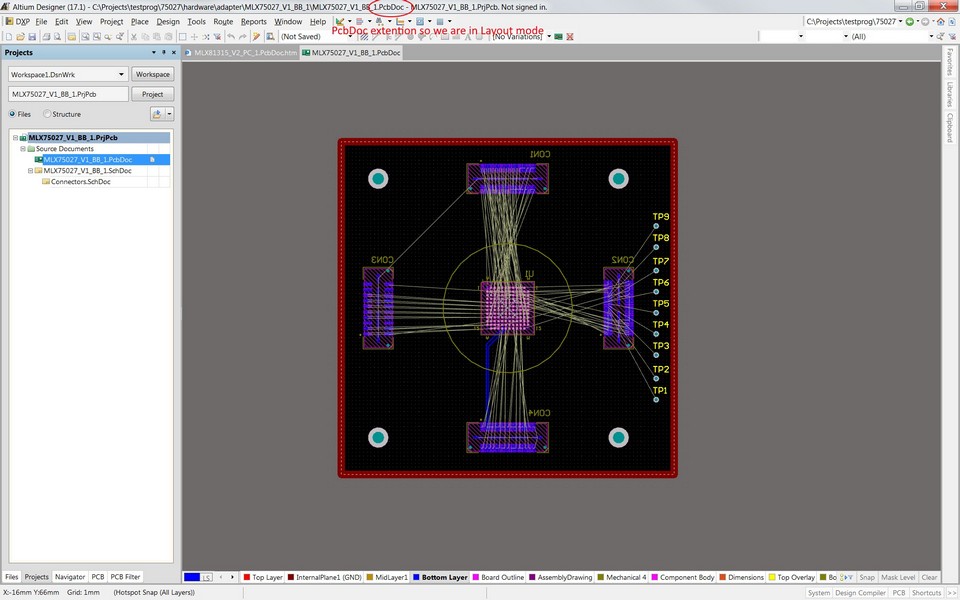
Task: Select the Structure radio button
Action: 47,114
